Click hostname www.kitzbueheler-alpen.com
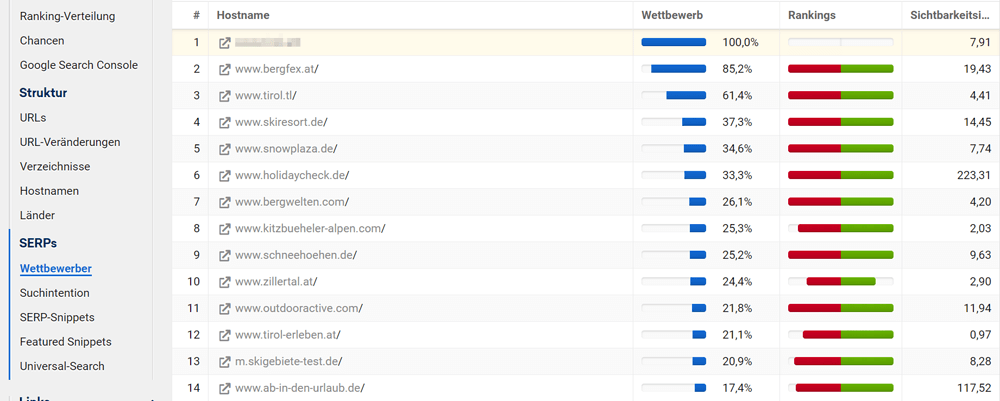The width and height of the screenshot is (1000, 401). pyautogui.click(x=310, y=228)
